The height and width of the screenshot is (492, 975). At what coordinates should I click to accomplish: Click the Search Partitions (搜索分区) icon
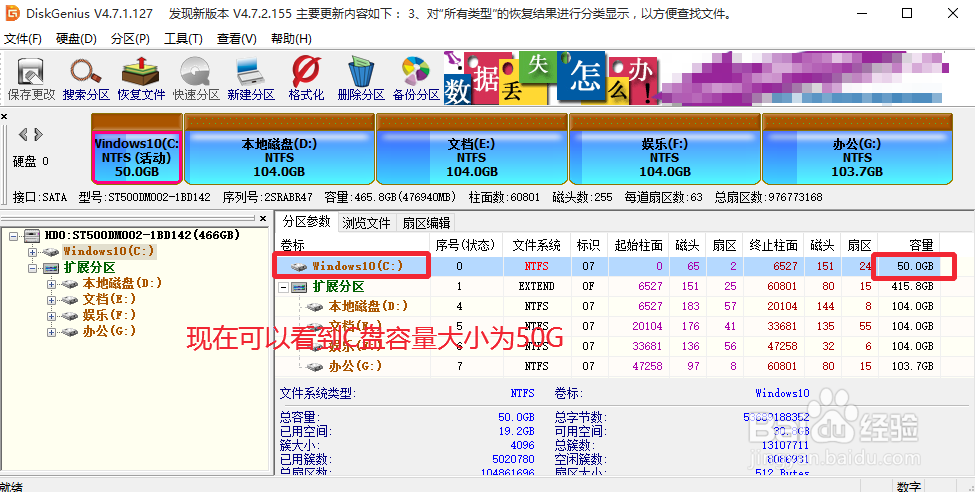point(86,79)
